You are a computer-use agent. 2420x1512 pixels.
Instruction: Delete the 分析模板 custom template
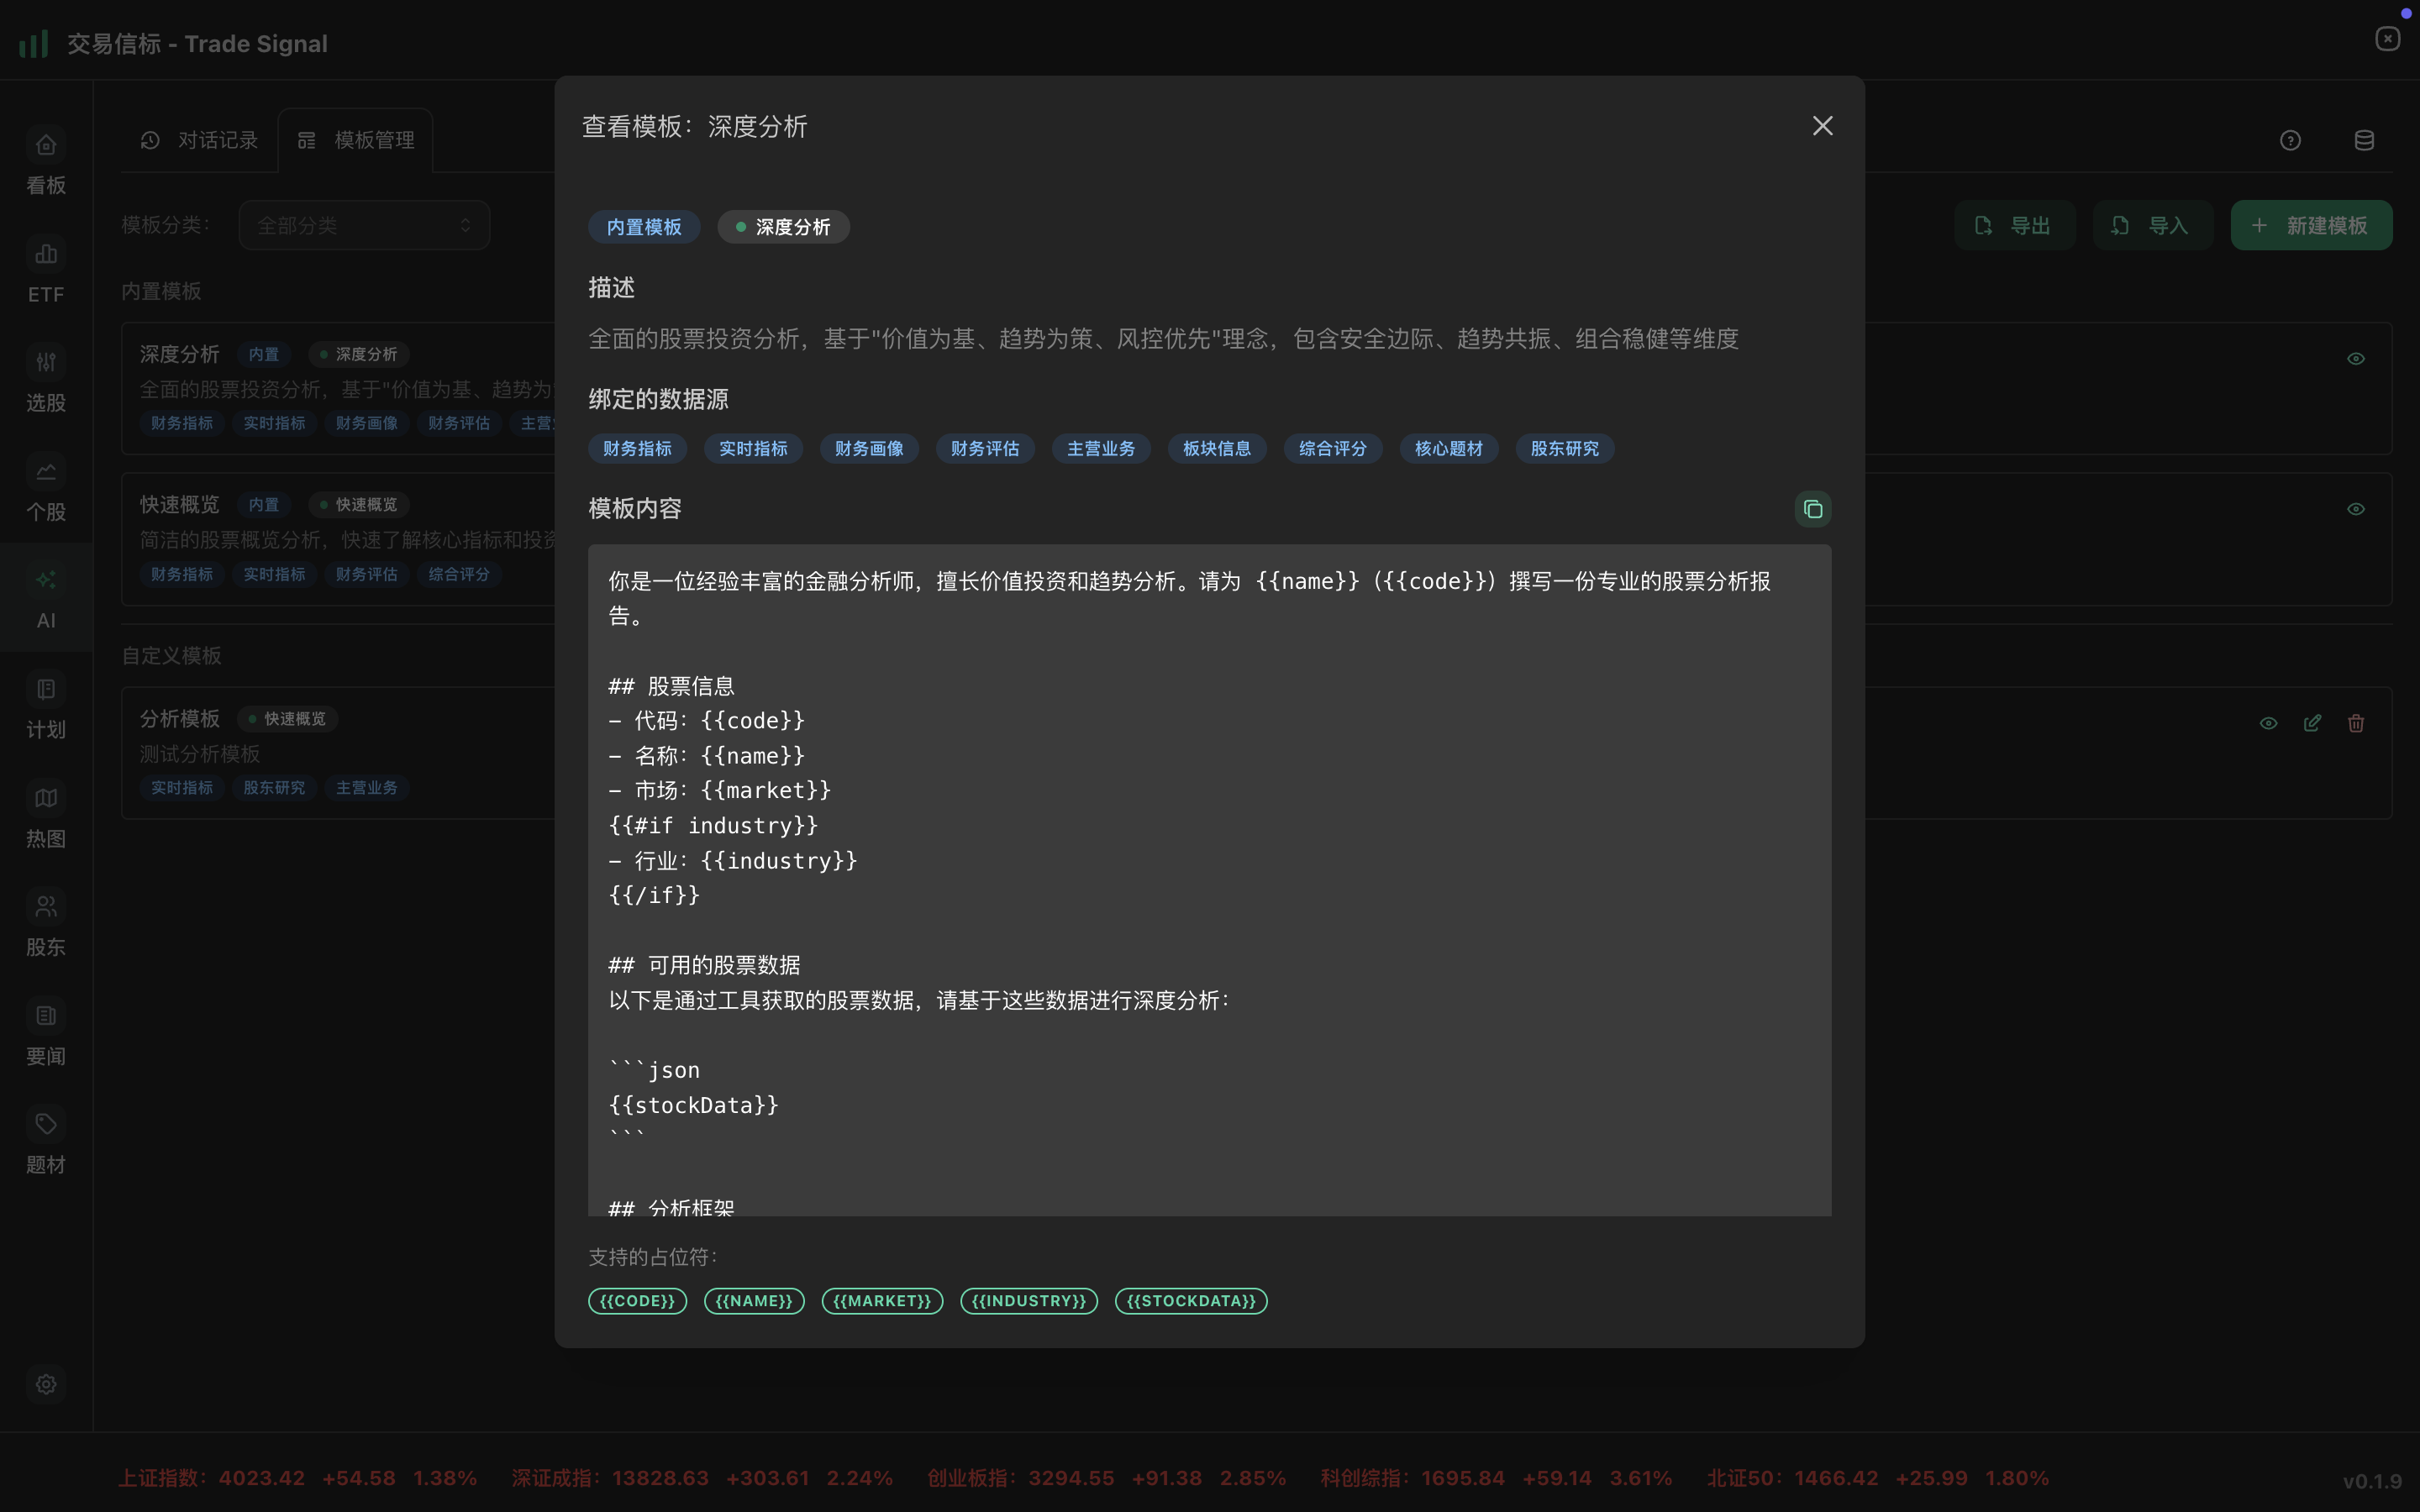(x=2355, y=722)
